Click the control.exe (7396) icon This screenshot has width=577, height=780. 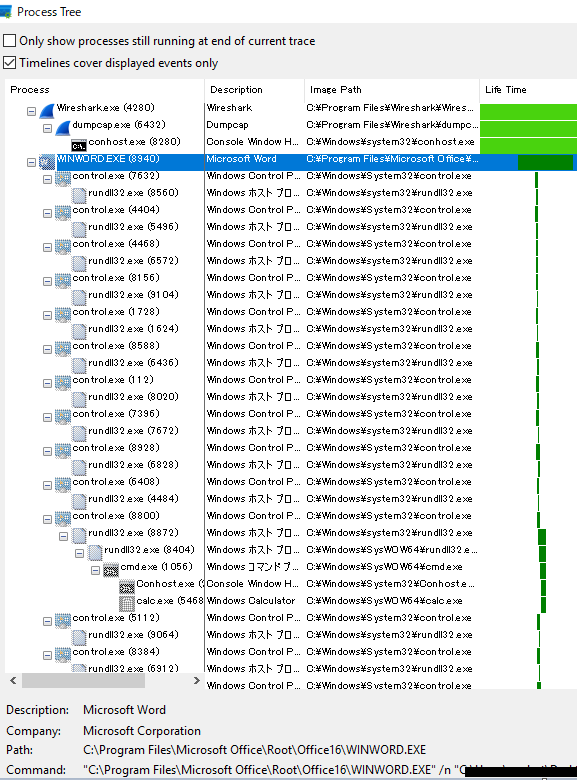pyautogui.click(x=63, y=417)
